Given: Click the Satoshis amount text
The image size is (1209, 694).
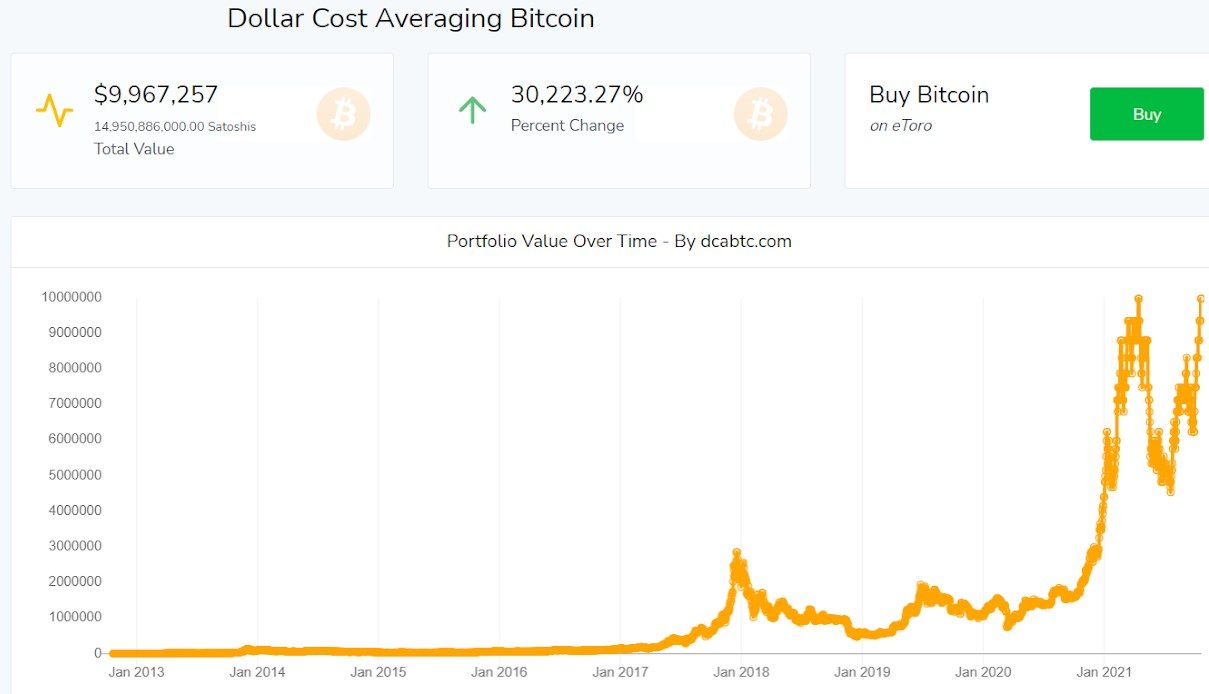Looking at the screenshot, I should 175,126.
